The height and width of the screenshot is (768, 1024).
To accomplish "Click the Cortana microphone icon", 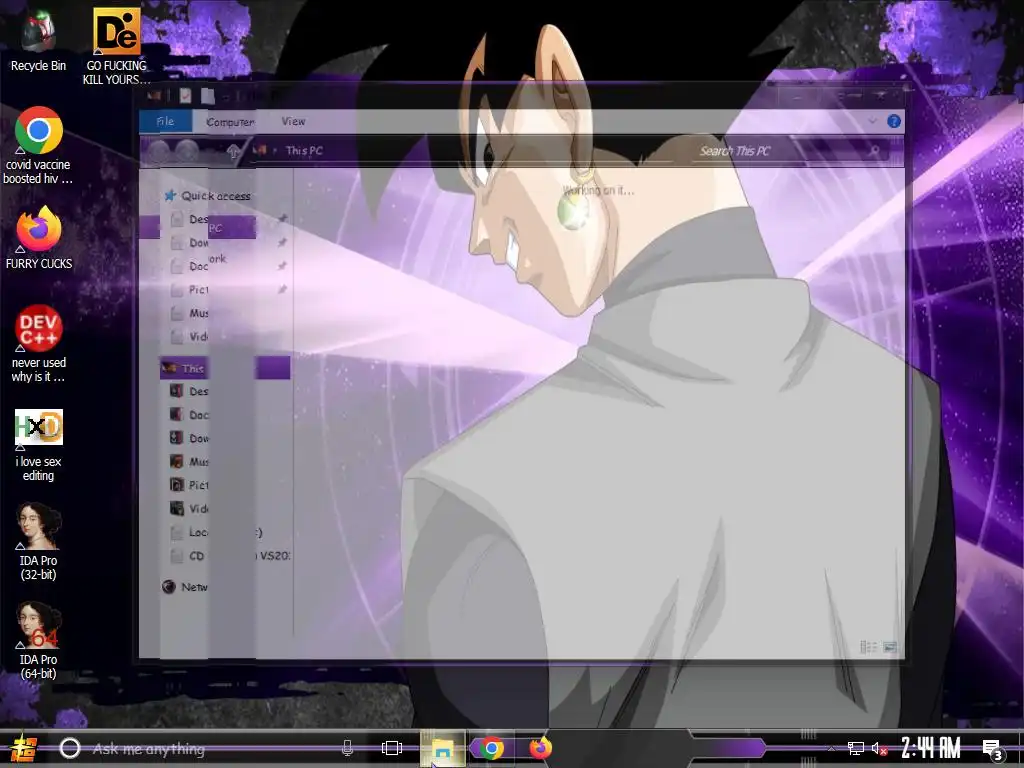I will pos(347,748).
